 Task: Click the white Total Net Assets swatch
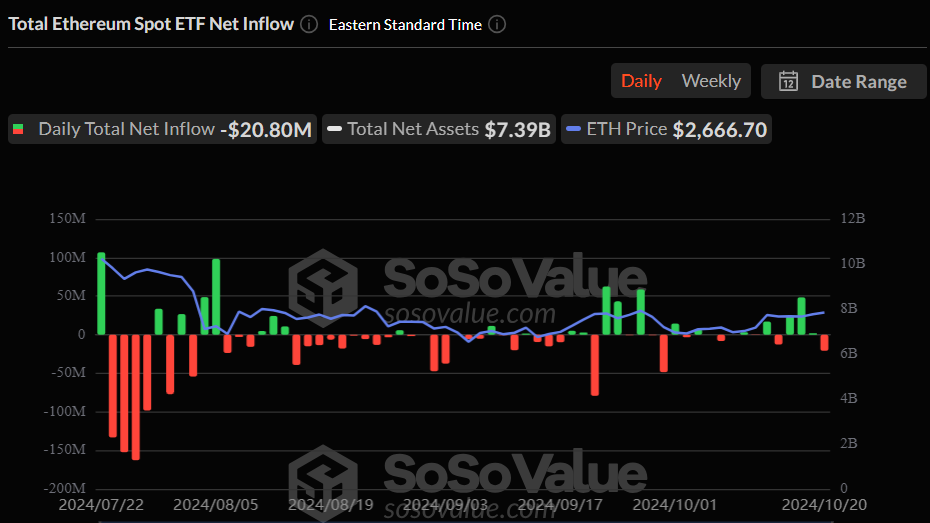coord(335,129)
